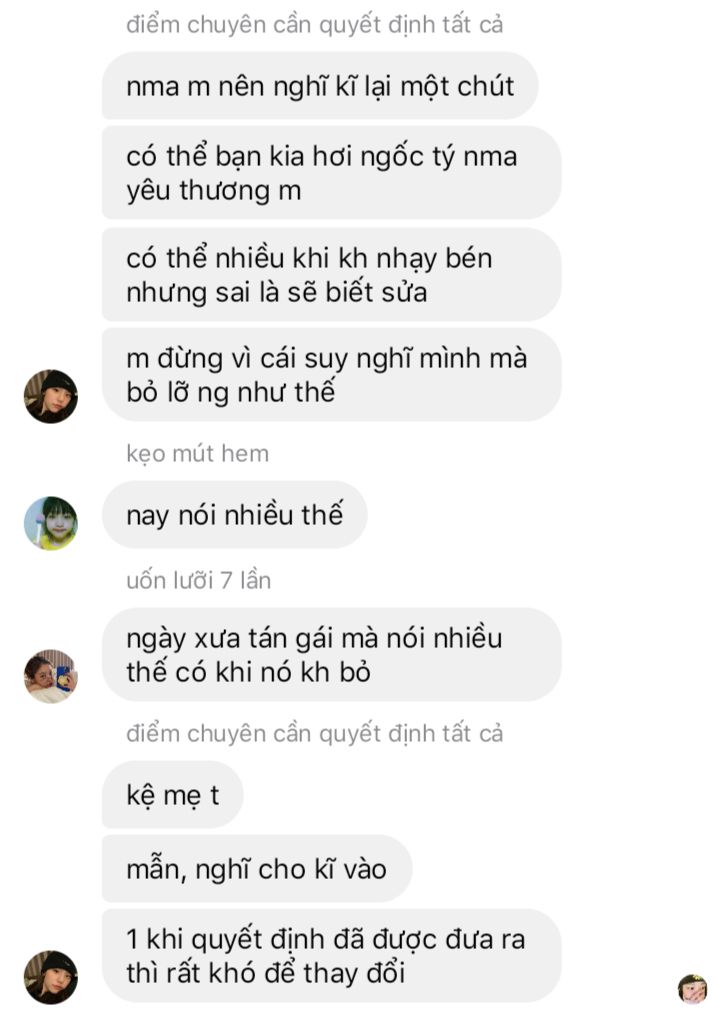713x1035 pixels.
Task: Tap the sender label above "kệ mẹ t"
Action: pyautogui.click(x=314, y=733)
